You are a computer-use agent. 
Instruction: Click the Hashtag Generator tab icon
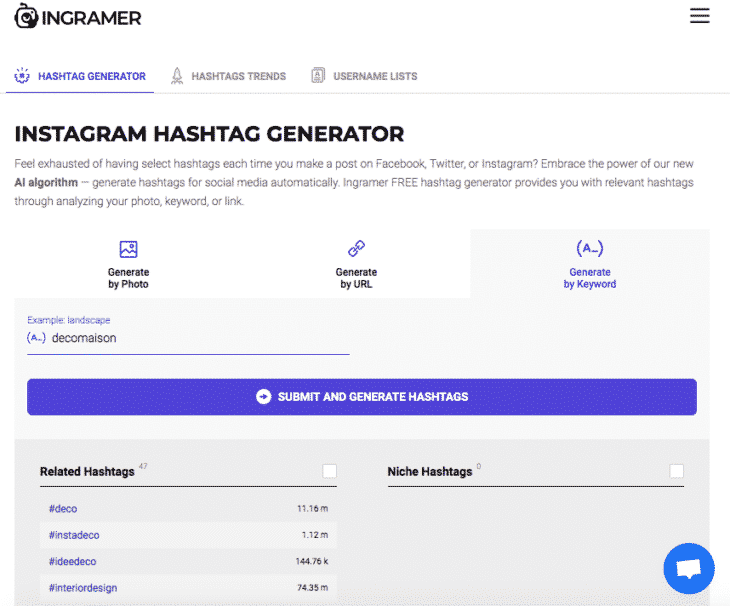22,76
